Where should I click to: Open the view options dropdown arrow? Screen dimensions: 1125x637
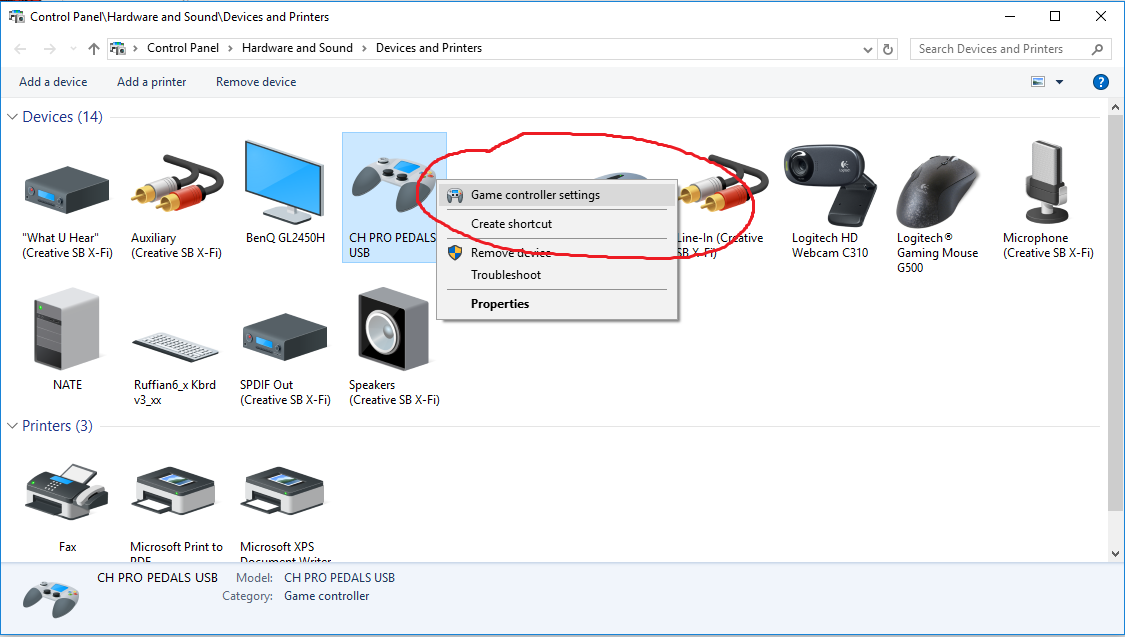pyautogui.click(x=1059, y=82)
